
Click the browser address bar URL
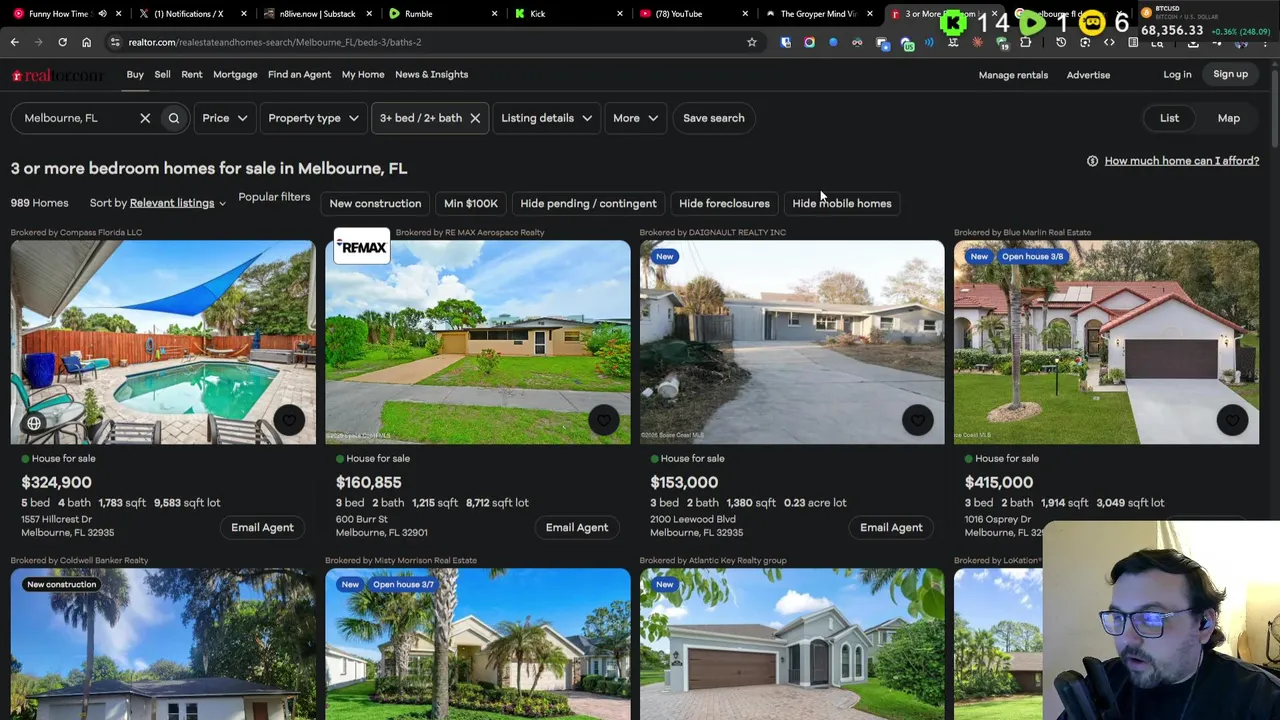(x=275, y=42)
